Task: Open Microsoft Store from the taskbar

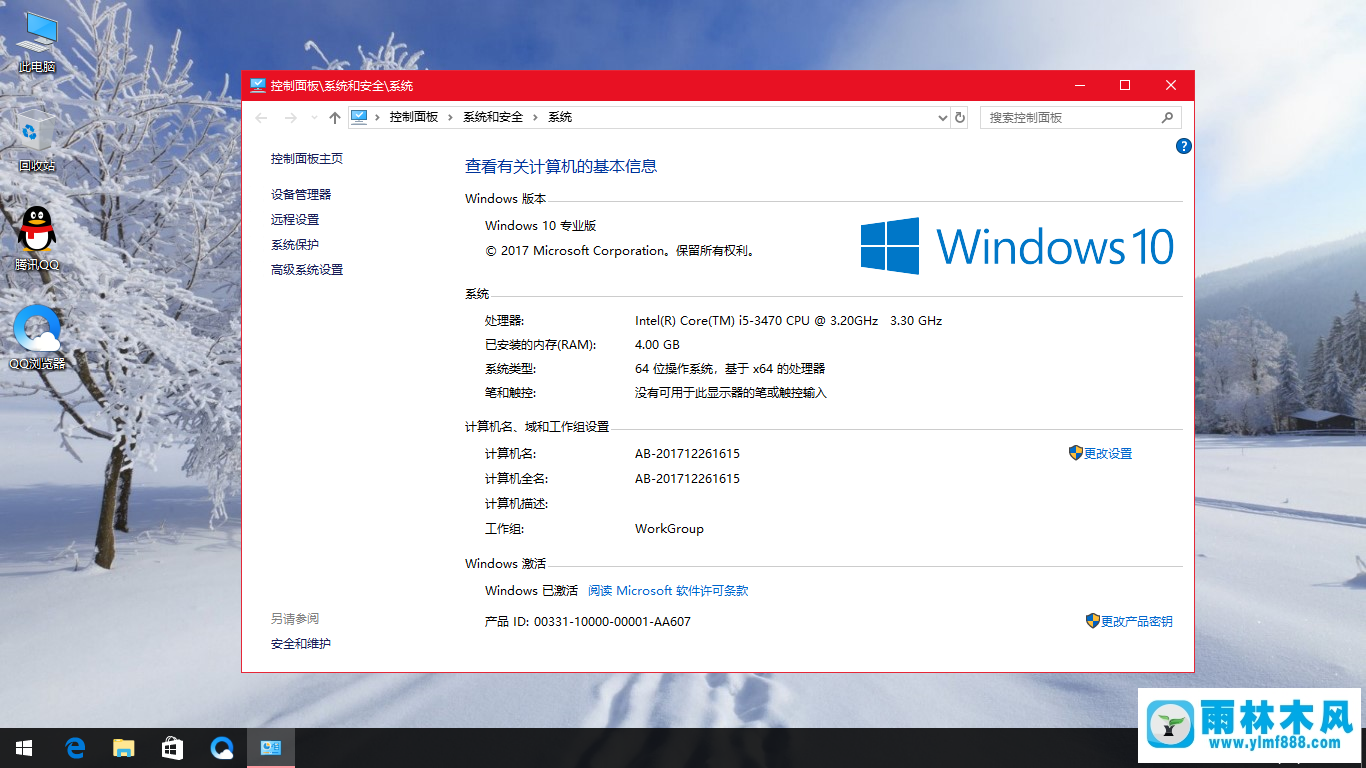Action: (x=172, y=747)
